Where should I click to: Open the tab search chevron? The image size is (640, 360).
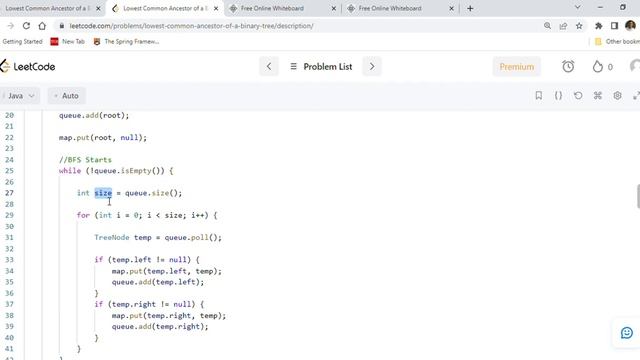(x=578, y=7)
